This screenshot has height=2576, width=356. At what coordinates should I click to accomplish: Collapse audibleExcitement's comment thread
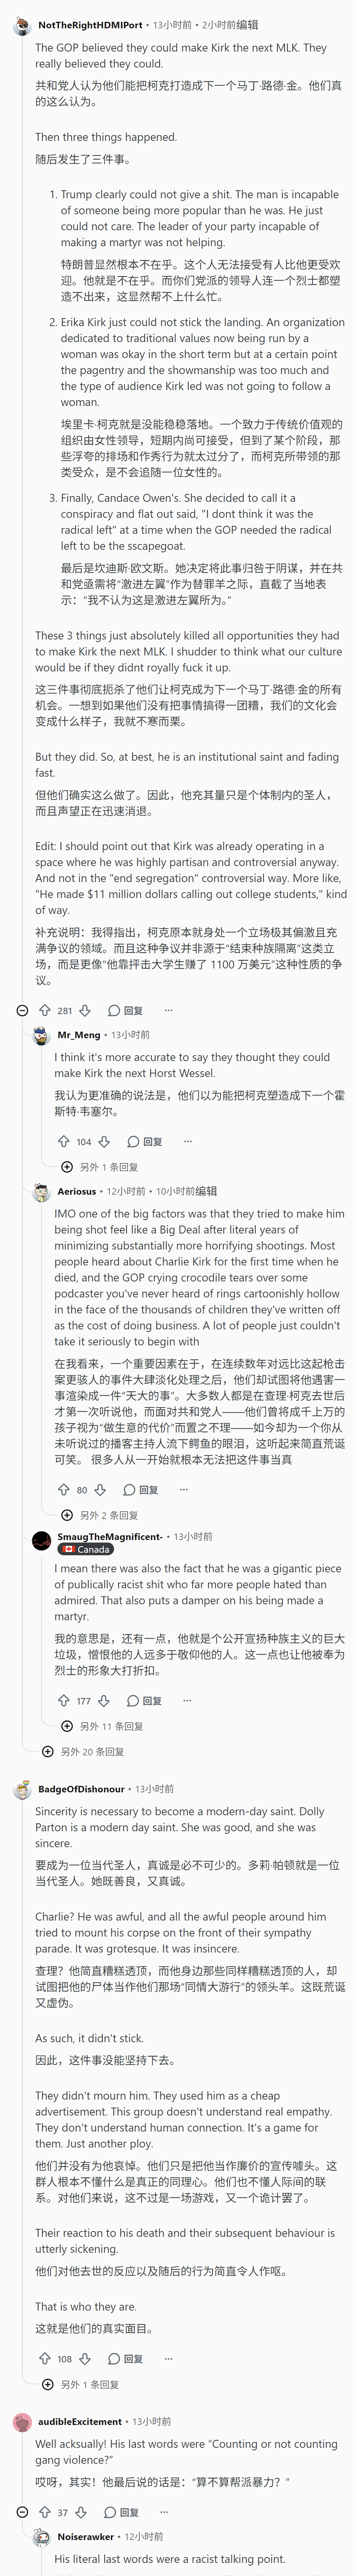pos(22,2512)
